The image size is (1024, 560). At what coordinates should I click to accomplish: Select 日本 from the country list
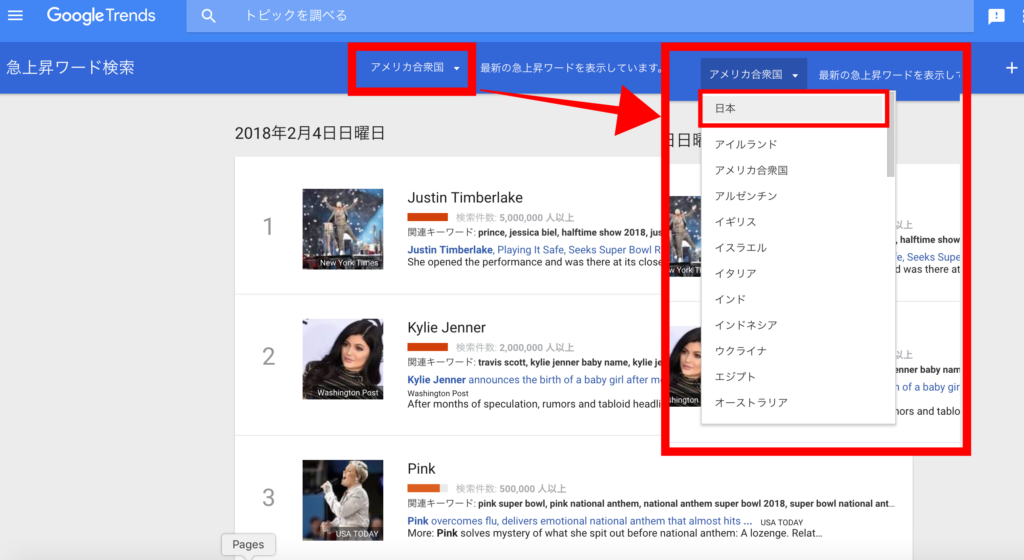pyautogui.click(x=793, y=108)
